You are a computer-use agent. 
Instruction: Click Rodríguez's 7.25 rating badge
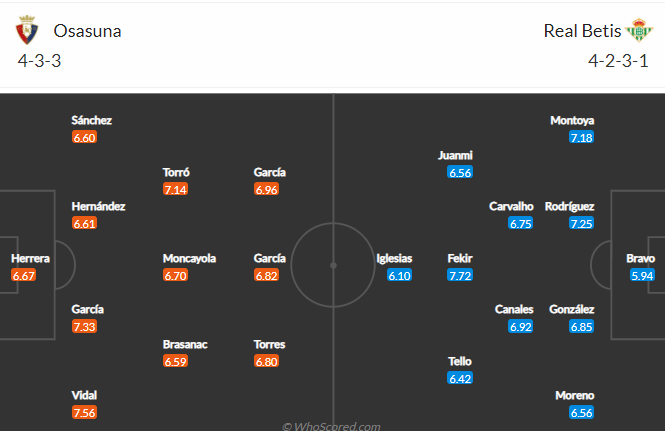coord(581,223)
